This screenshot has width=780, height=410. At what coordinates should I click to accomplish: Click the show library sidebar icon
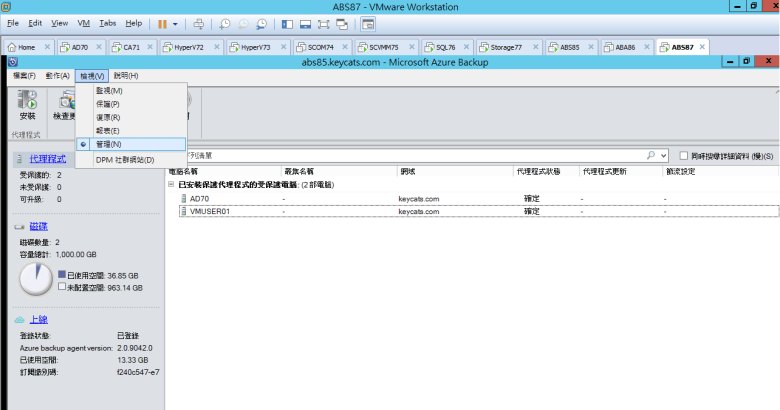285,23
